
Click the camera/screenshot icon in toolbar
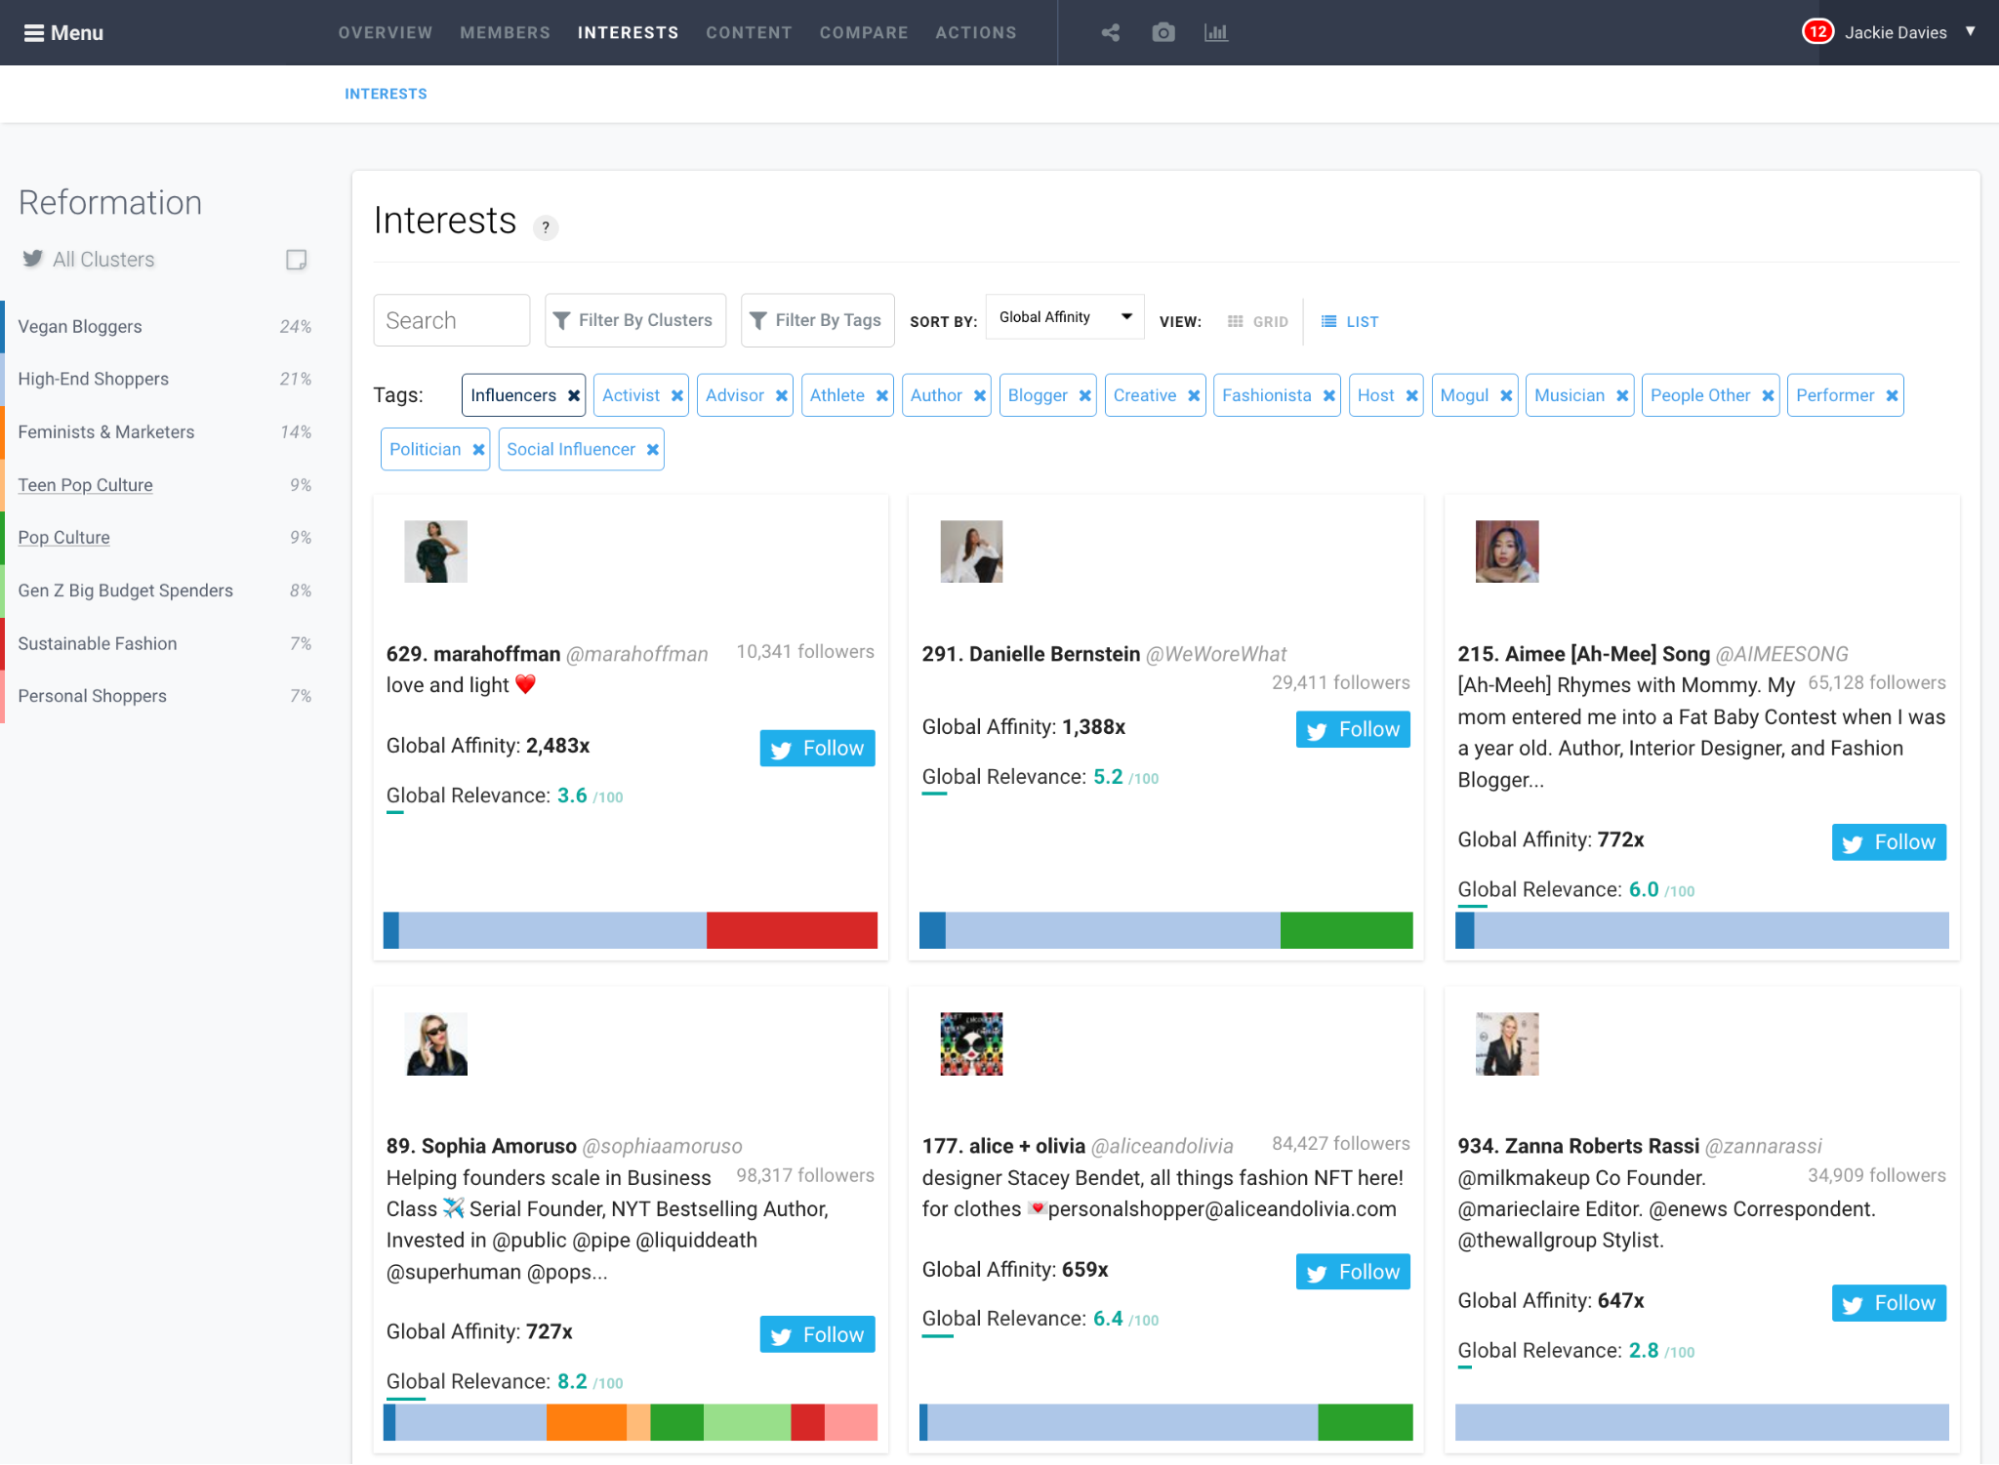pos(1164,31)
